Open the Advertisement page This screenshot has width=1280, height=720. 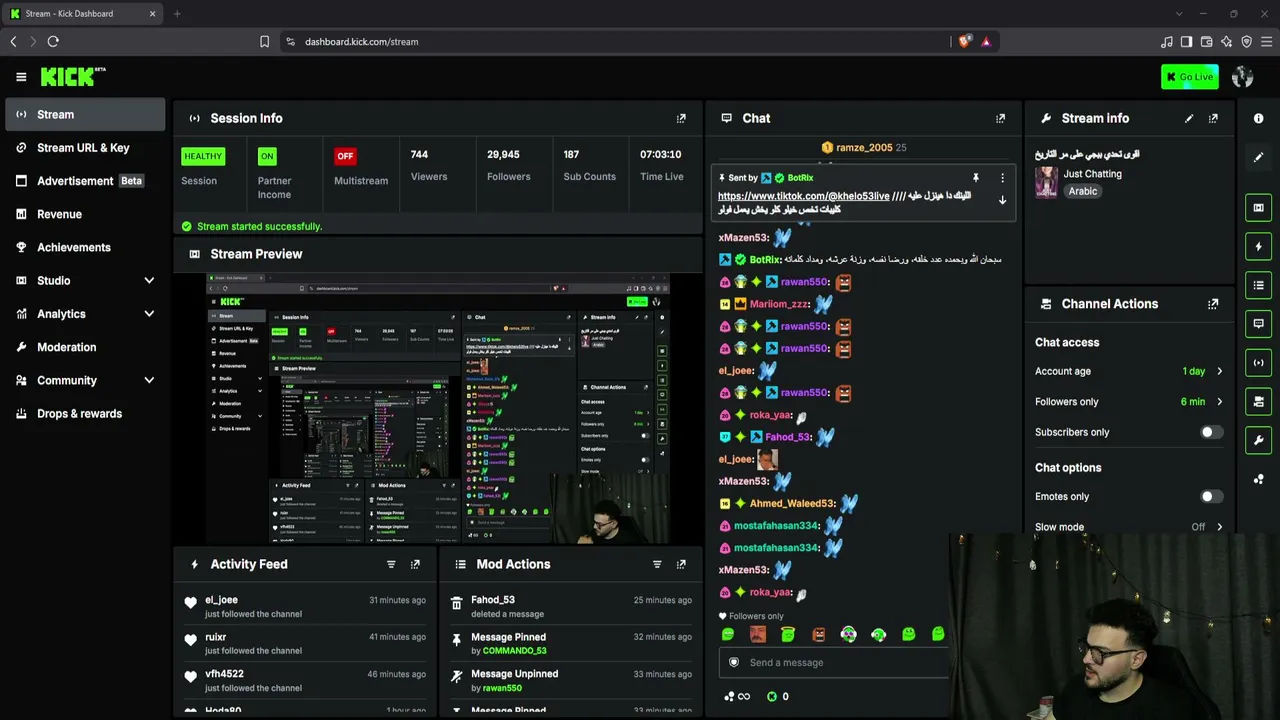[85, 181]
